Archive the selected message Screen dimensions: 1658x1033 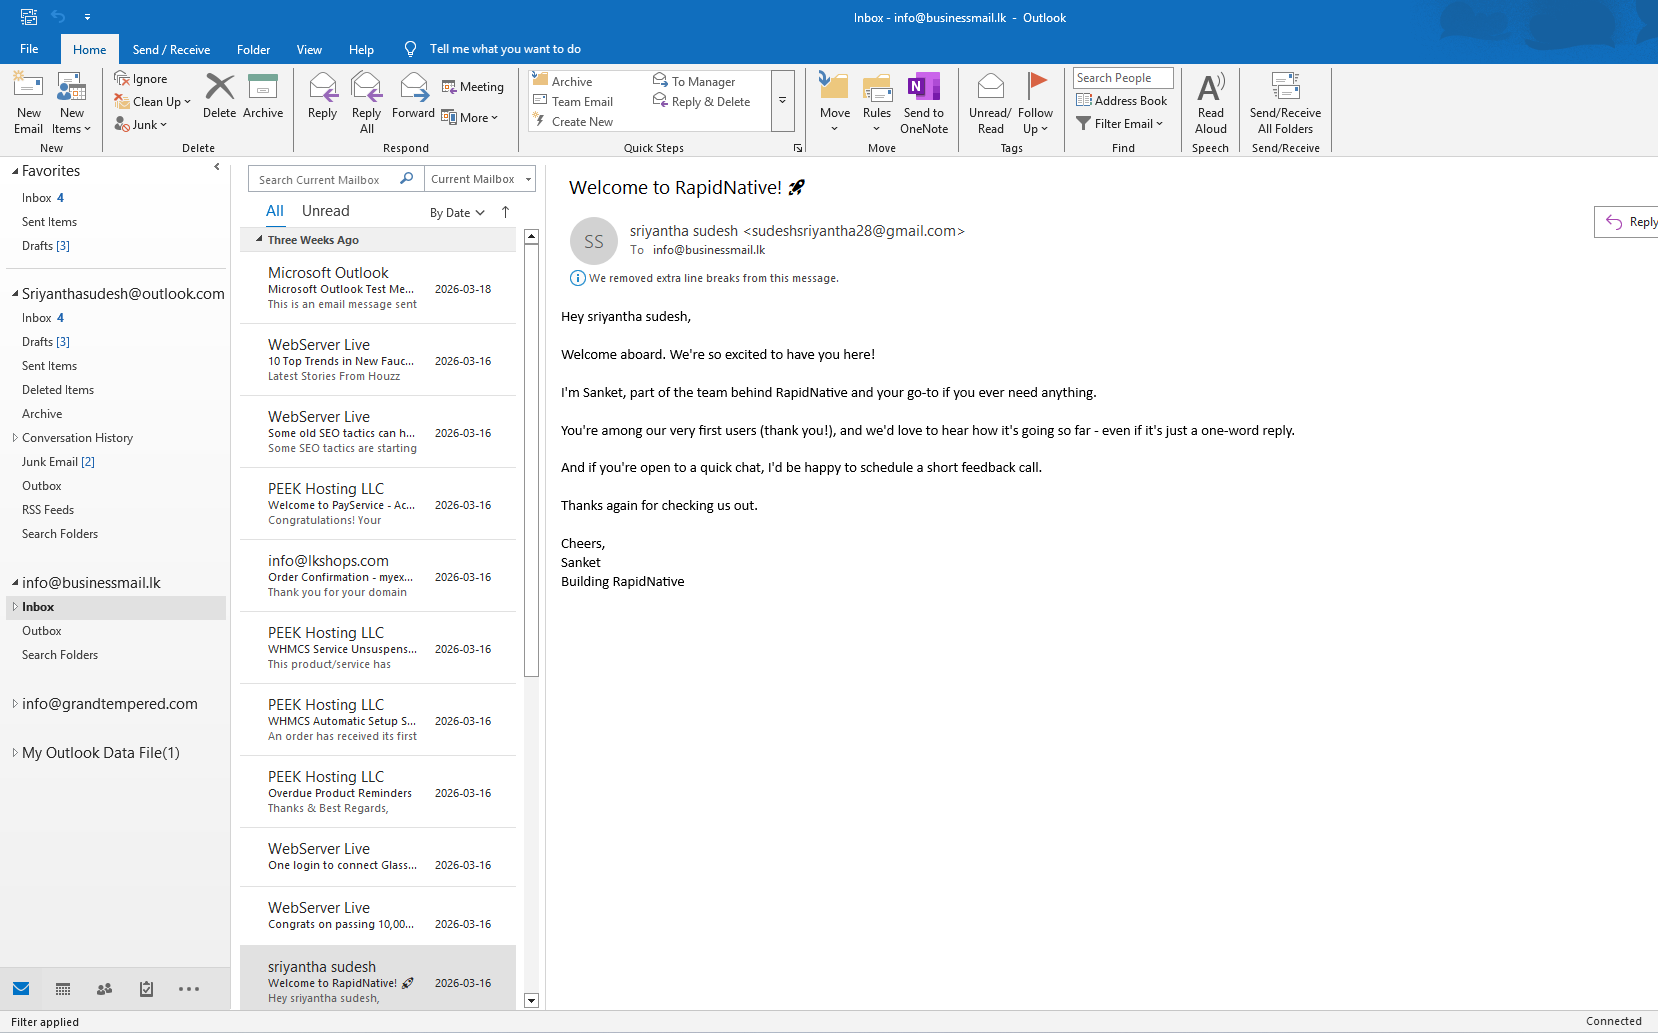[263, 96]
